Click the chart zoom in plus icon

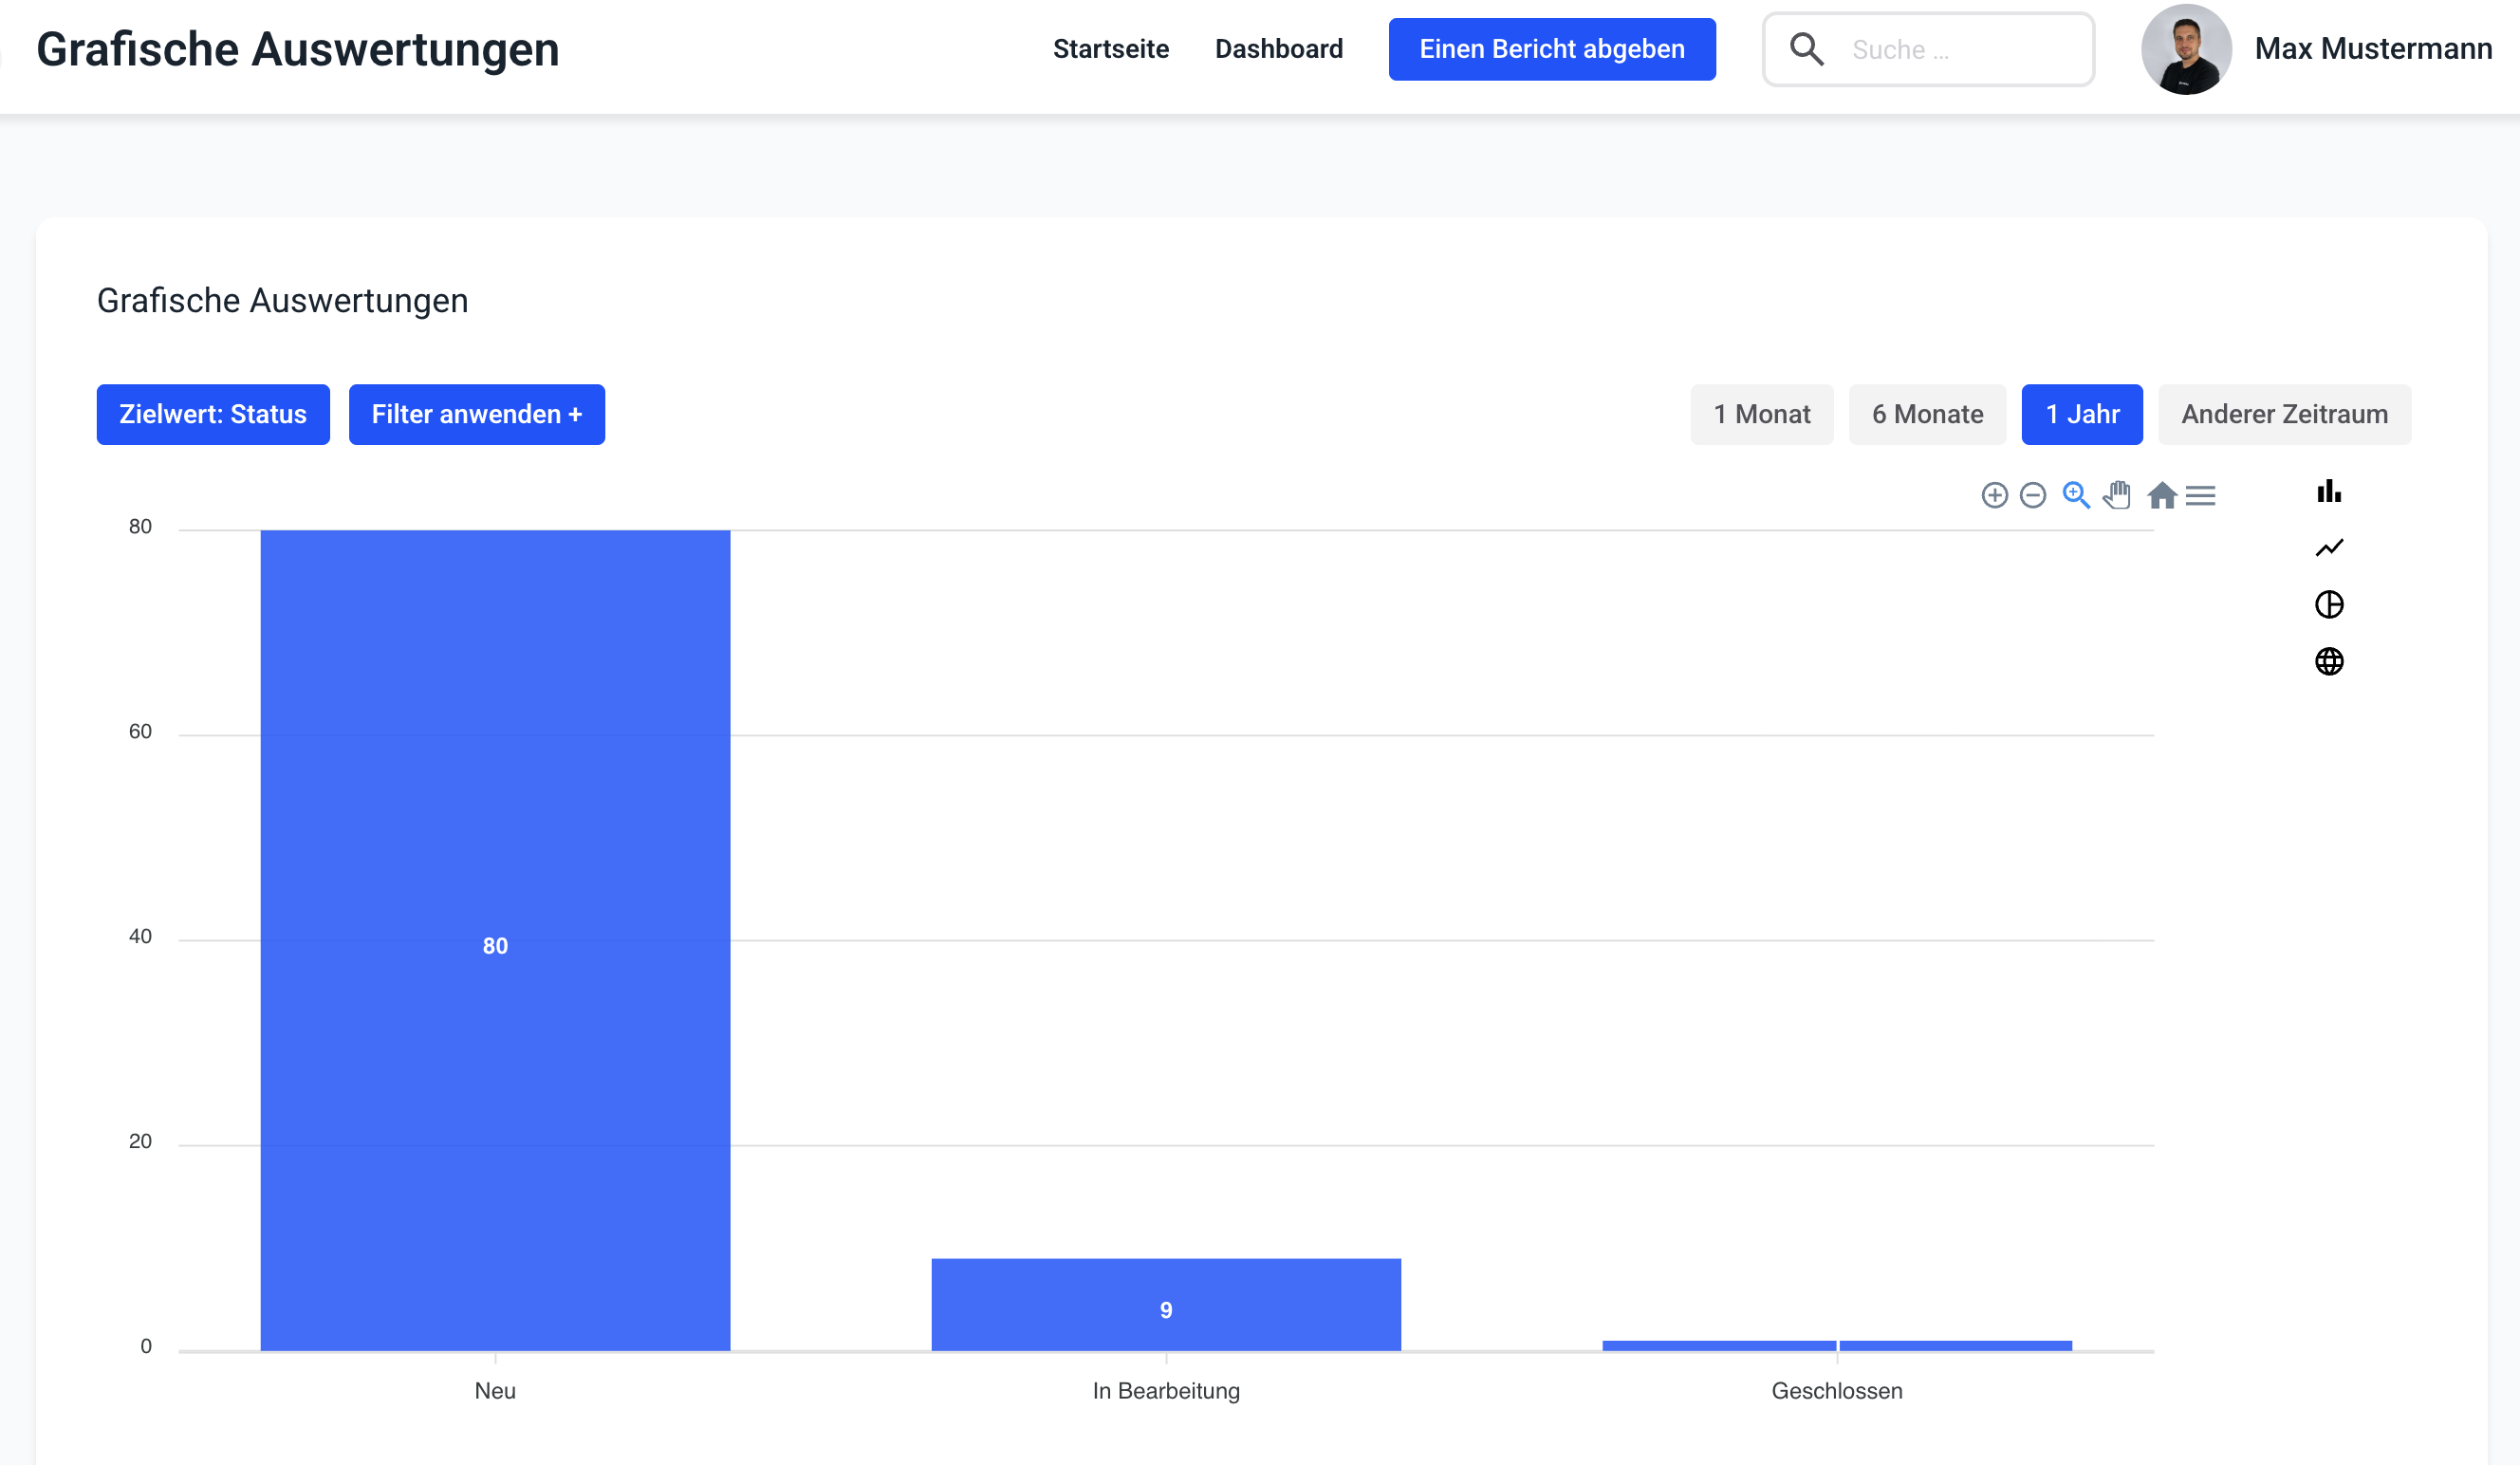pyautogui.click(x=1994, y=495)
